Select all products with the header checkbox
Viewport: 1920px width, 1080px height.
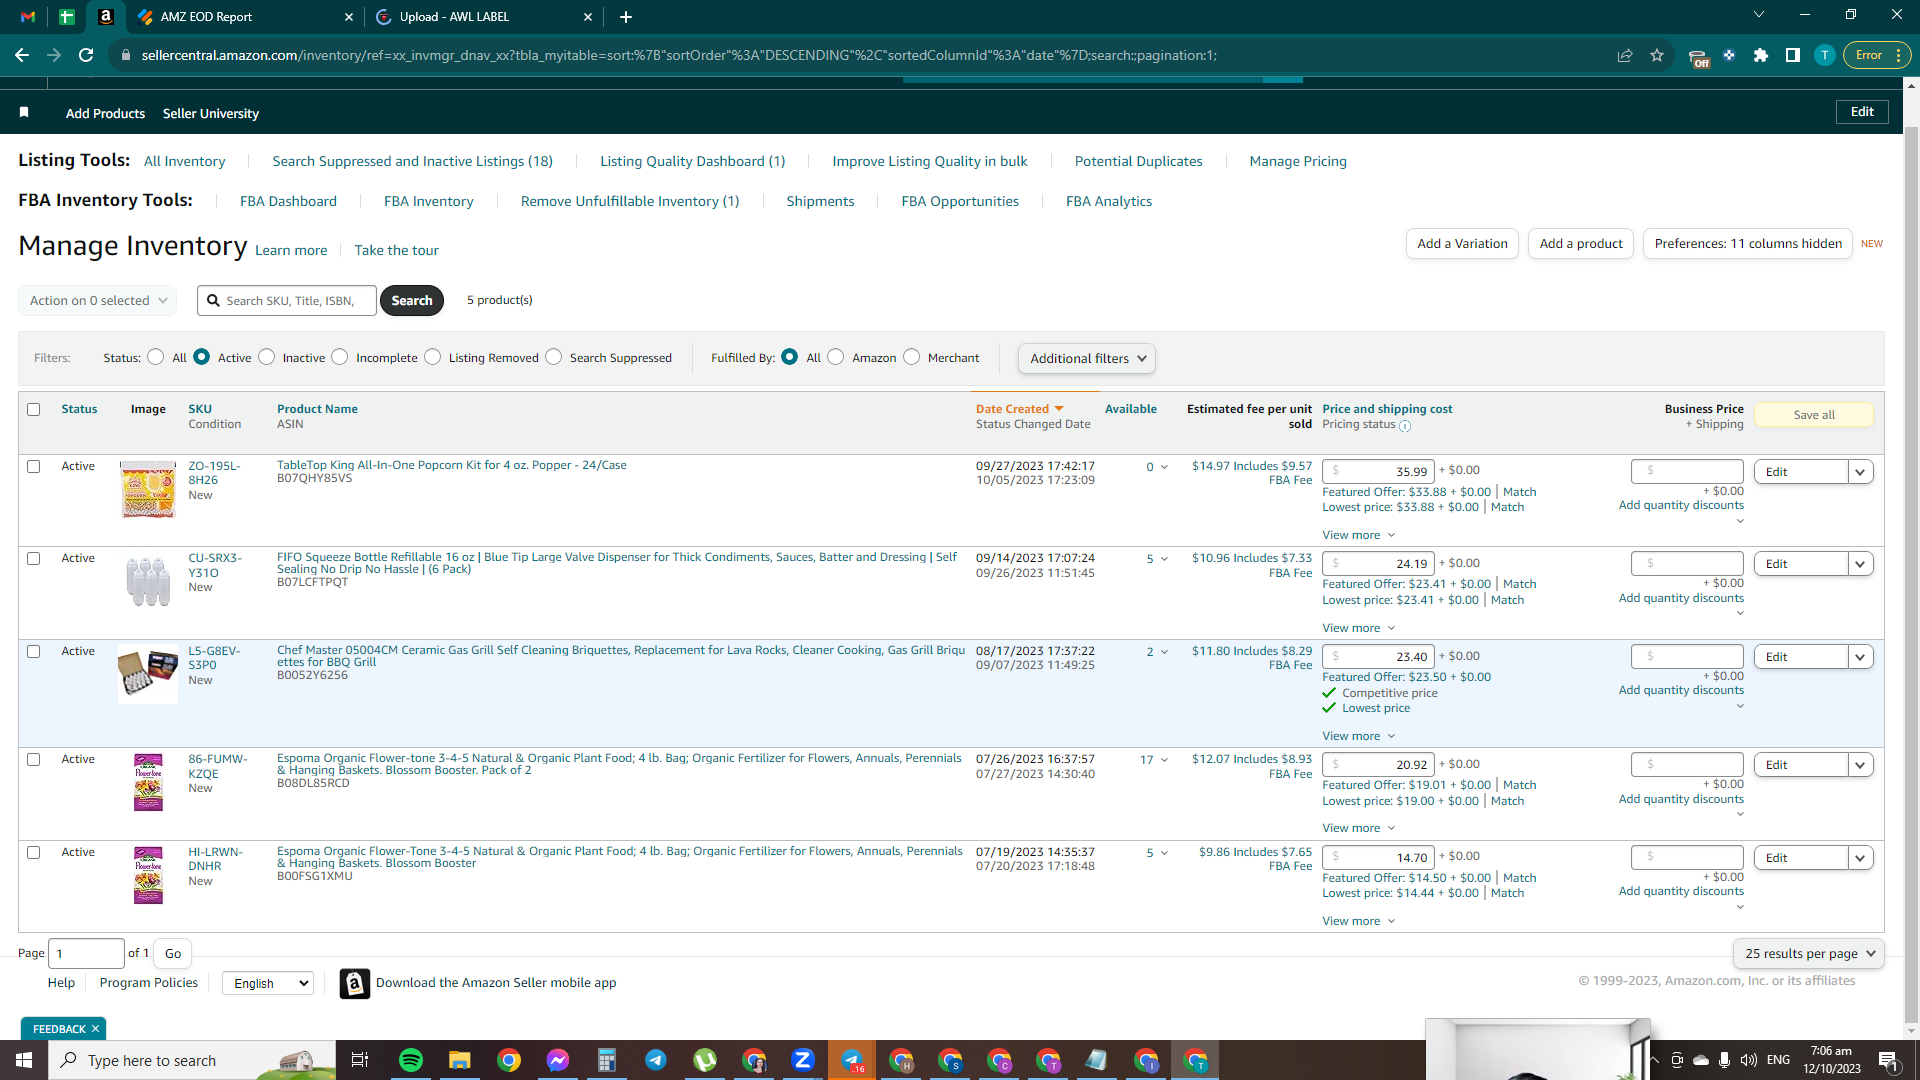click(34, 409)
